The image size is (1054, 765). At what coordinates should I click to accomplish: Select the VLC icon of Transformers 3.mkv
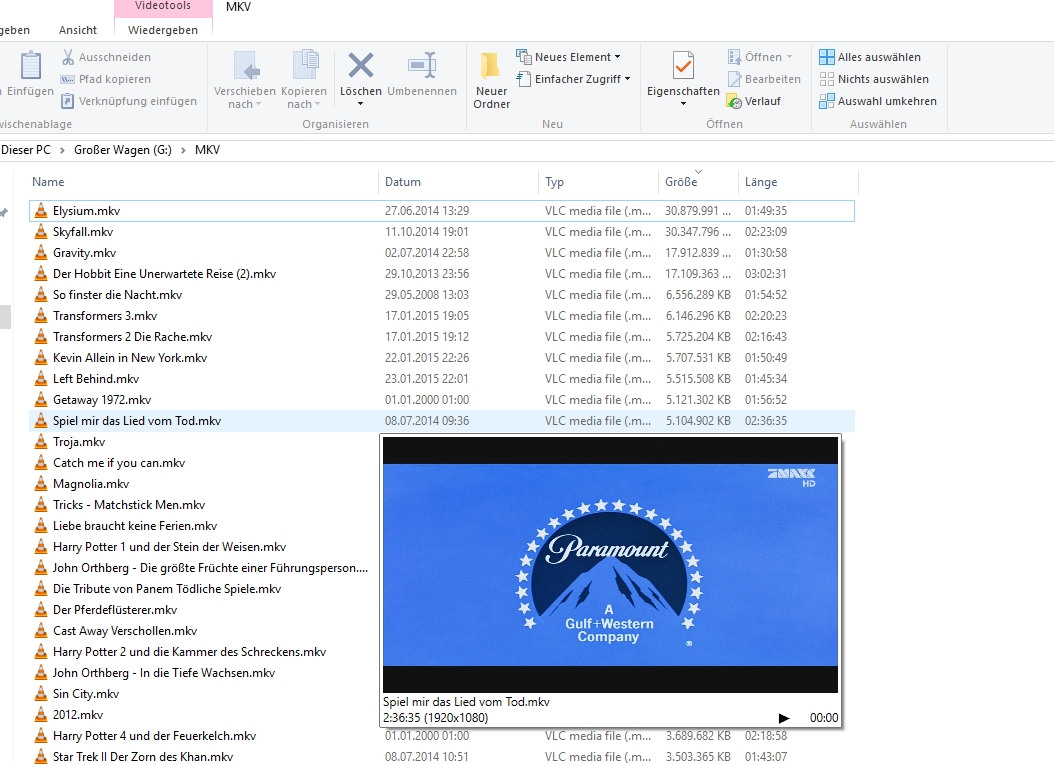click(x=41, y=315)
